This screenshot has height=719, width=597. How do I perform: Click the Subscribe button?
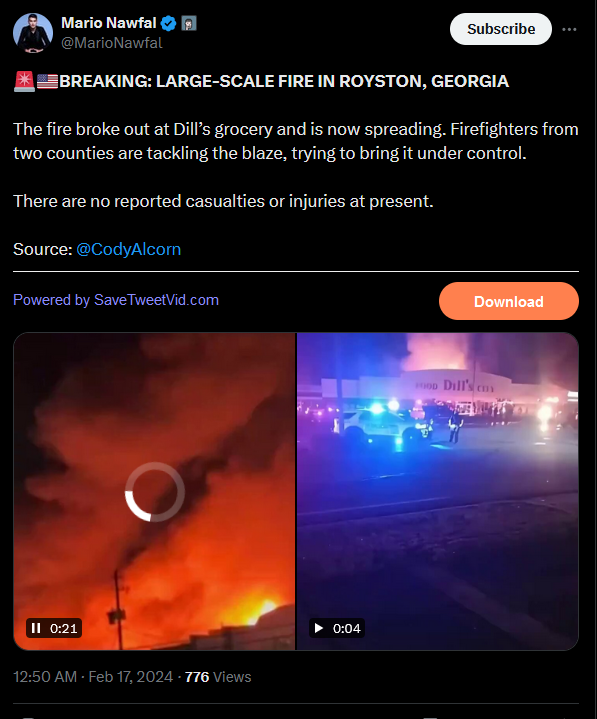click(x=501, y=29)
